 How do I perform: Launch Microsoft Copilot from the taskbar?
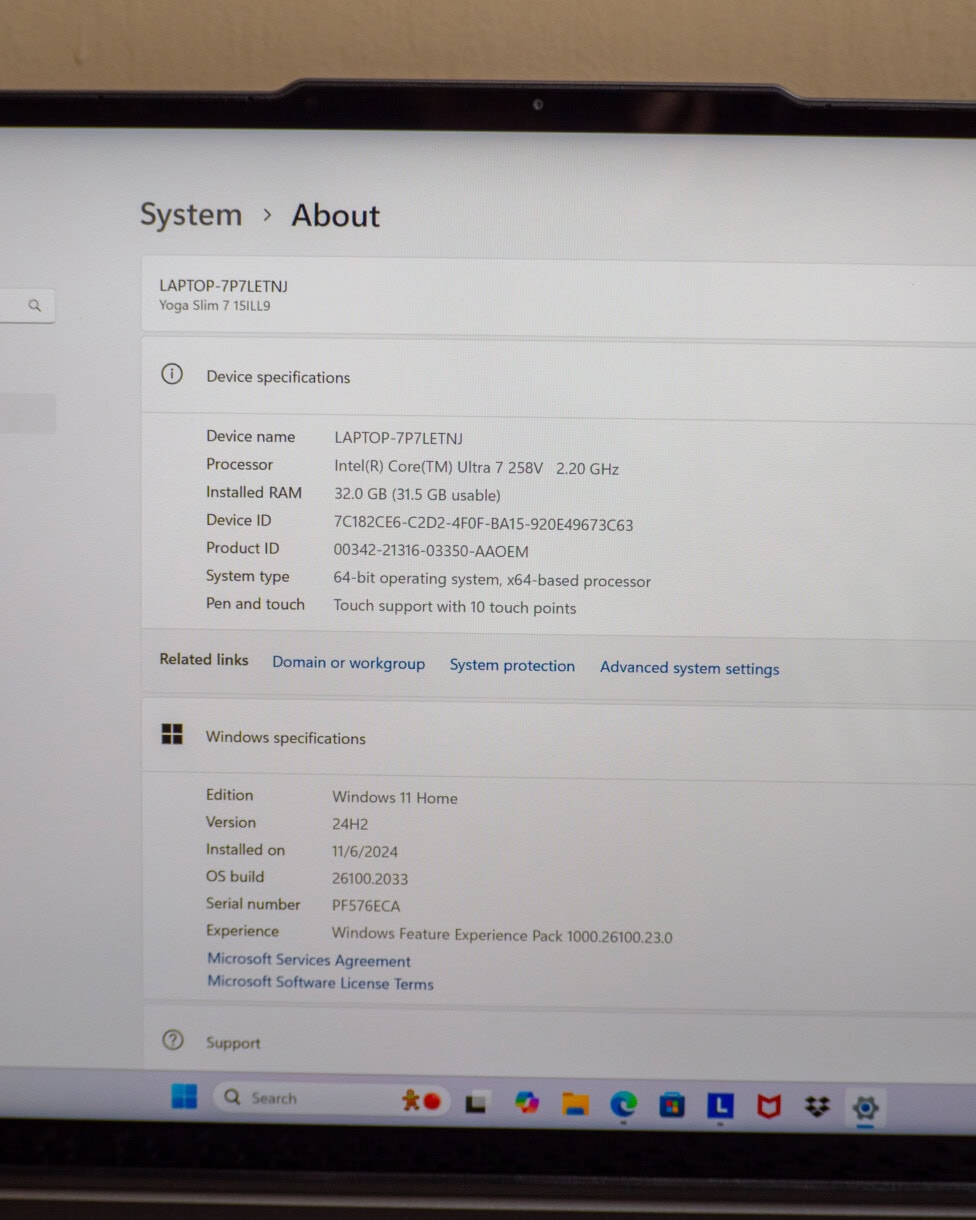pos(527,1102)
